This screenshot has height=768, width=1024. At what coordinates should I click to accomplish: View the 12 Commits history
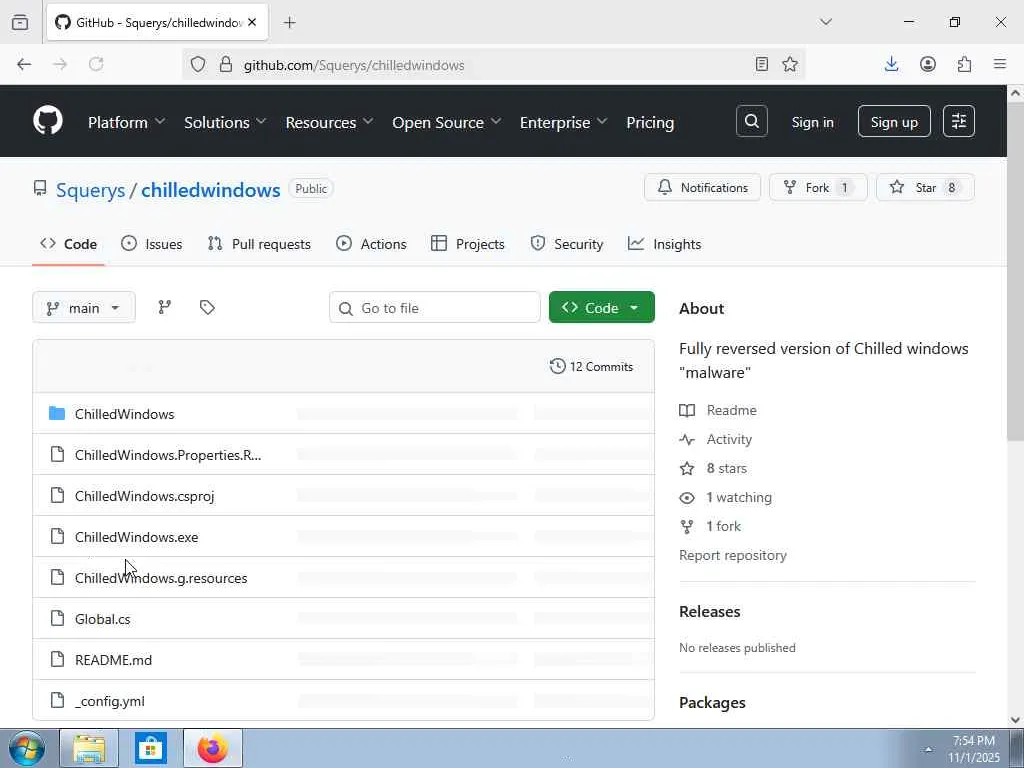tap(592, 366)
